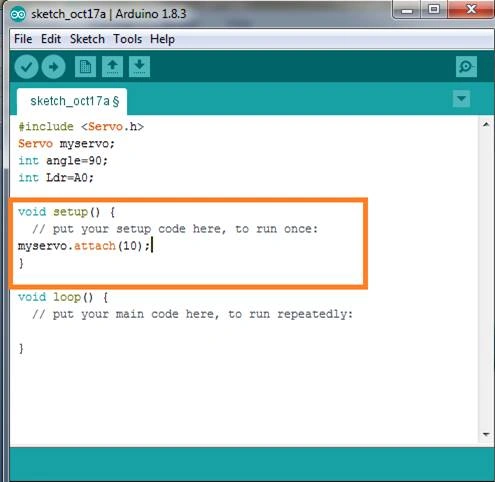Viewport: 495px width, 482px height.
Task: Open the Tools menu
Action: (x=127, y=39)
